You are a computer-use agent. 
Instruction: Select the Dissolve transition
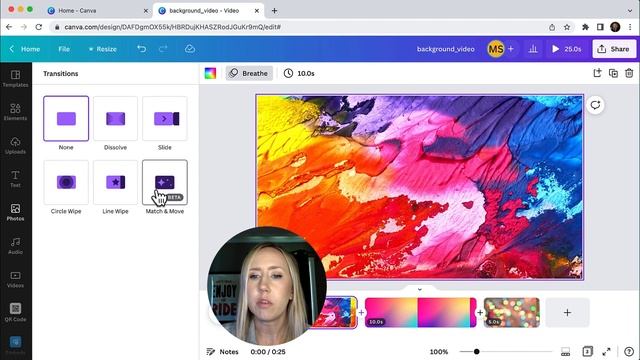116,118
